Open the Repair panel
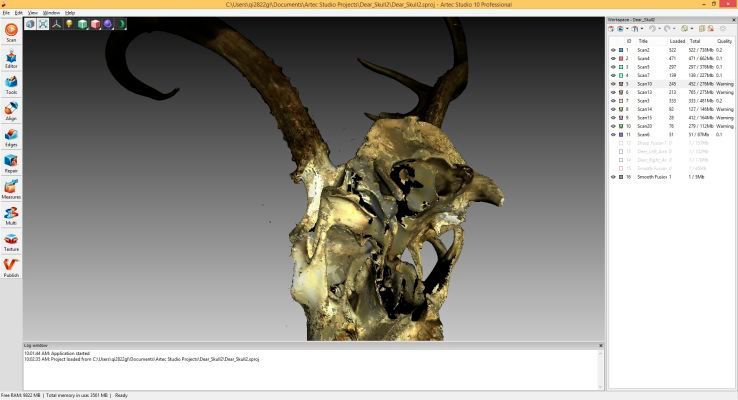Image resolution: width=738 pixels, height=400 pixels. [x=11, y=161]
